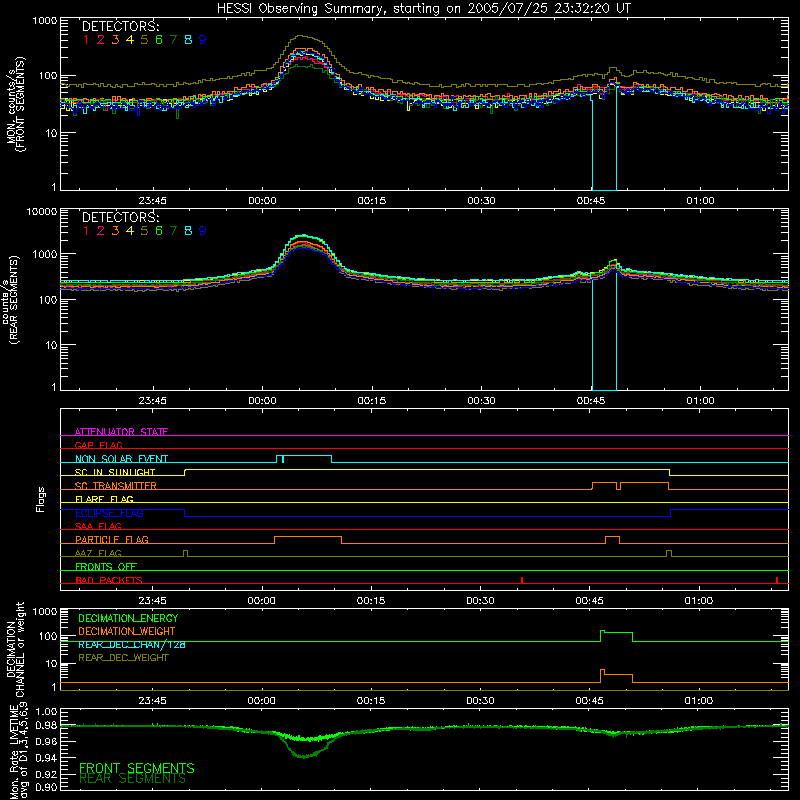Click the 10000 value on rear counts axis
Screen dimensions: 800x800
click(x=42, y=211)
